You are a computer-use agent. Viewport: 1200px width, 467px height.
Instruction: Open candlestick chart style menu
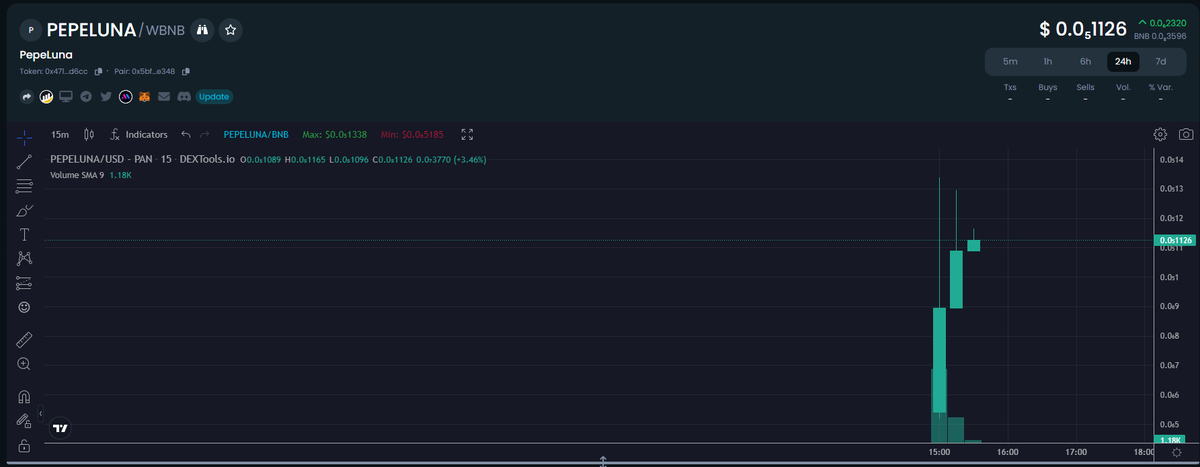(x=89, y=134)
